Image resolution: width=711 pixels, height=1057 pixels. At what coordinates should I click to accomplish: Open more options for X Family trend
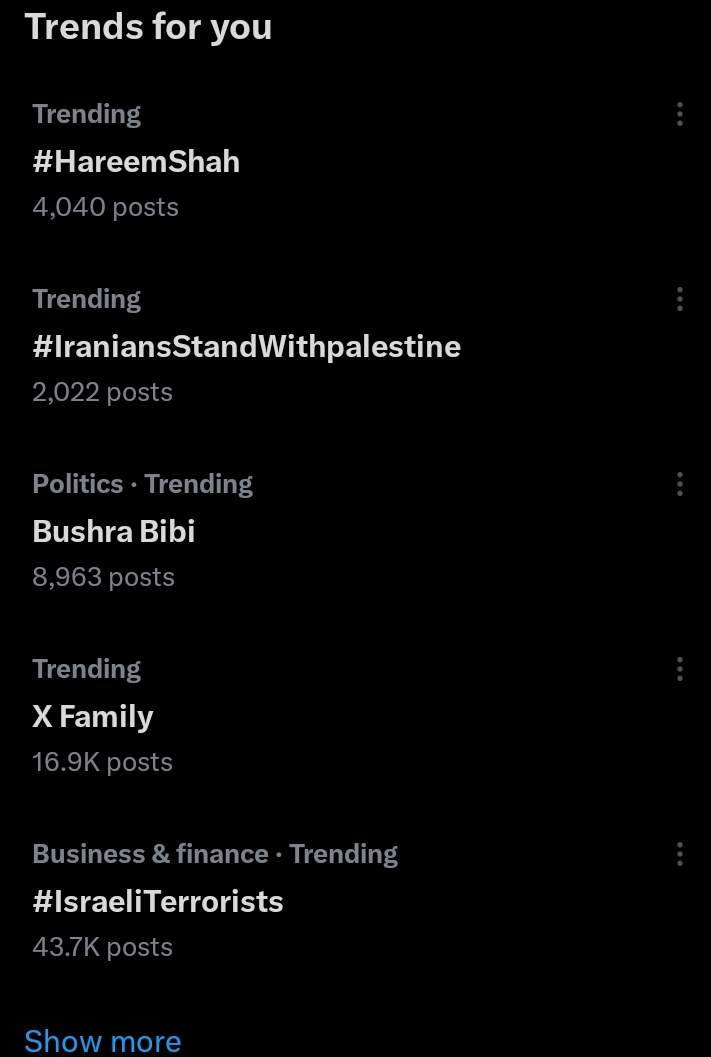coord(679,669)
